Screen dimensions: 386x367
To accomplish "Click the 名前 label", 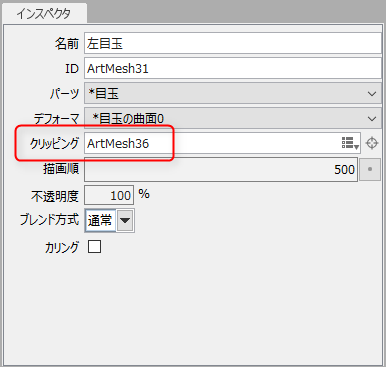I will pyautogui.click(x=67, y=43).
